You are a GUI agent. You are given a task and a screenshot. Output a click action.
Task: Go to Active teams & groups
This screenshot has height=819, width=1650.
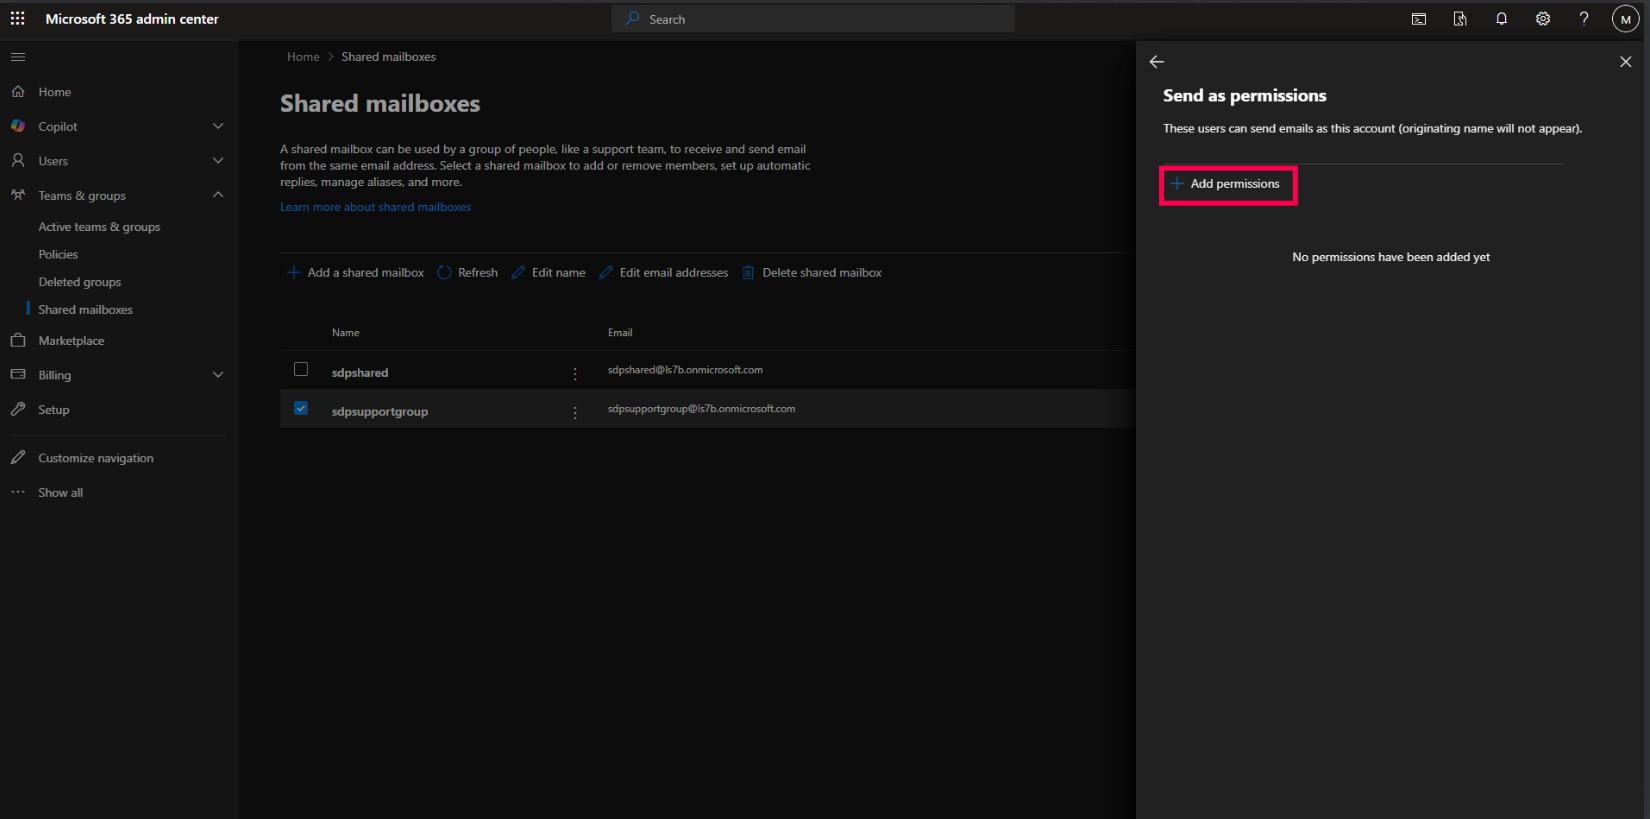(x=99, y=227)
